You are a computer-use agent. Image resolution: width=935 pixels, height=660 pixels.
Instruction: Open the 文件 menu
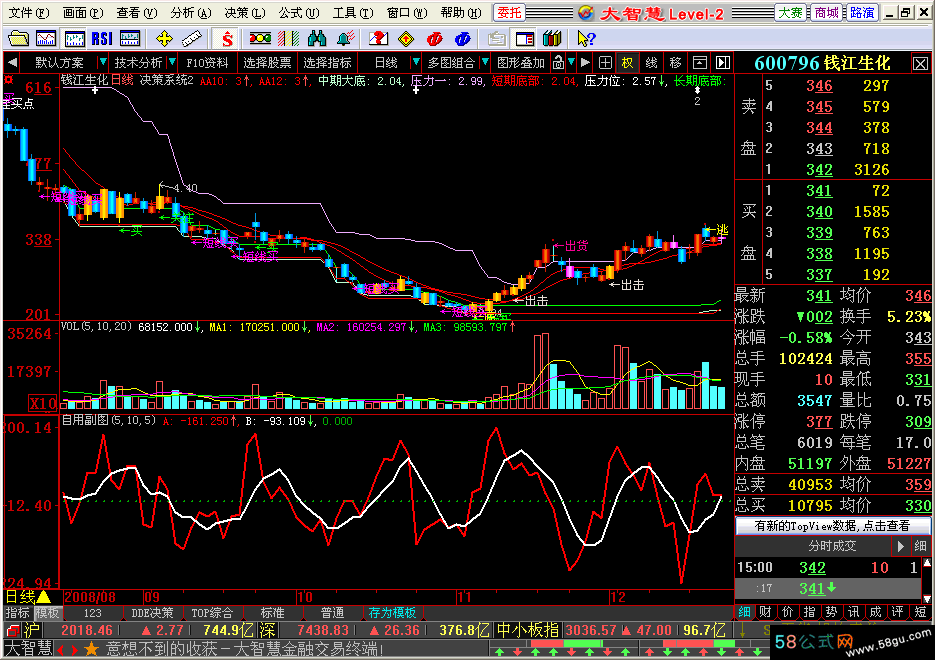(28, 13)
